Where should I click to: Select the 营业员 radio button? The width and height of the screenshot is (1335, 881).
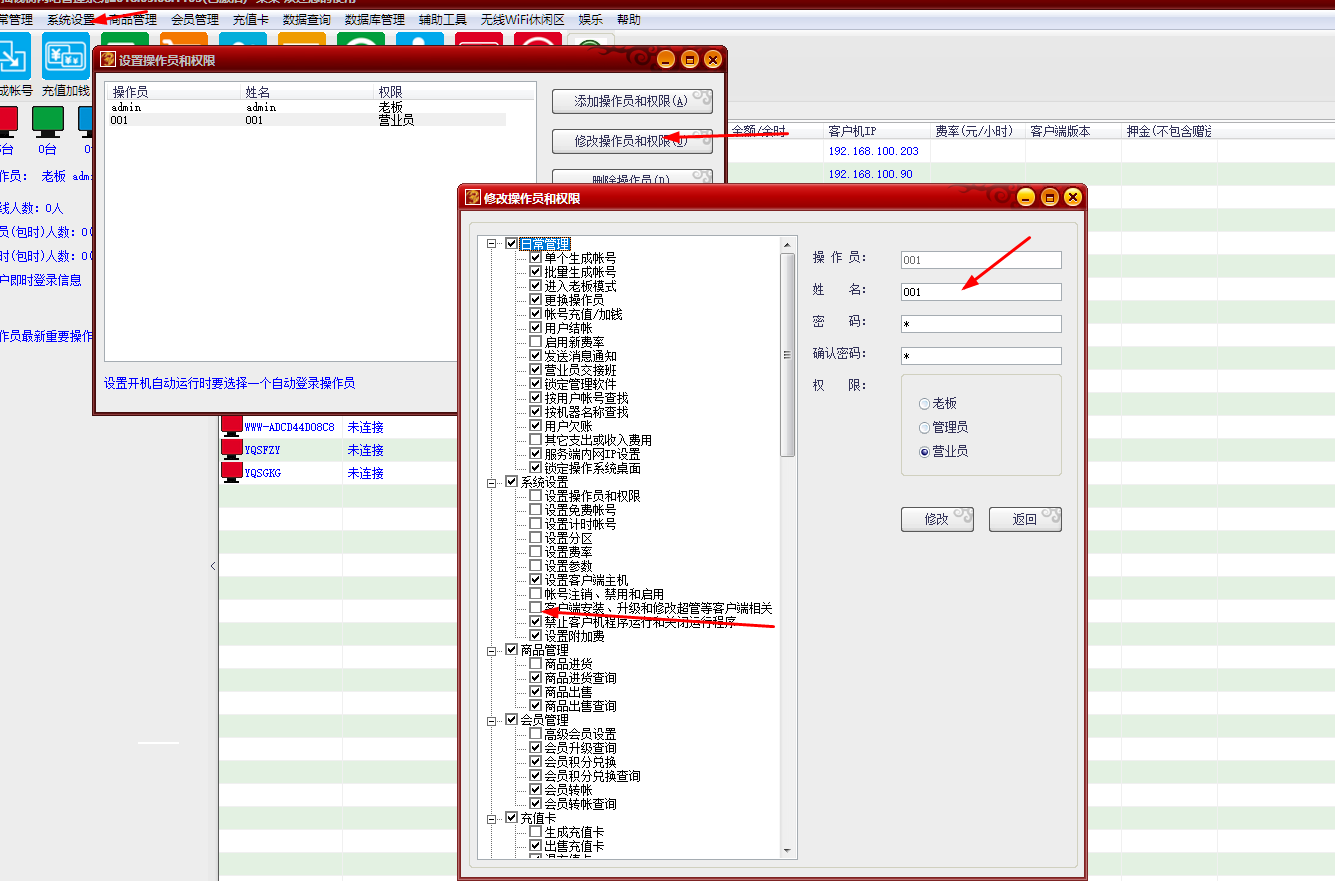[924, 451]
